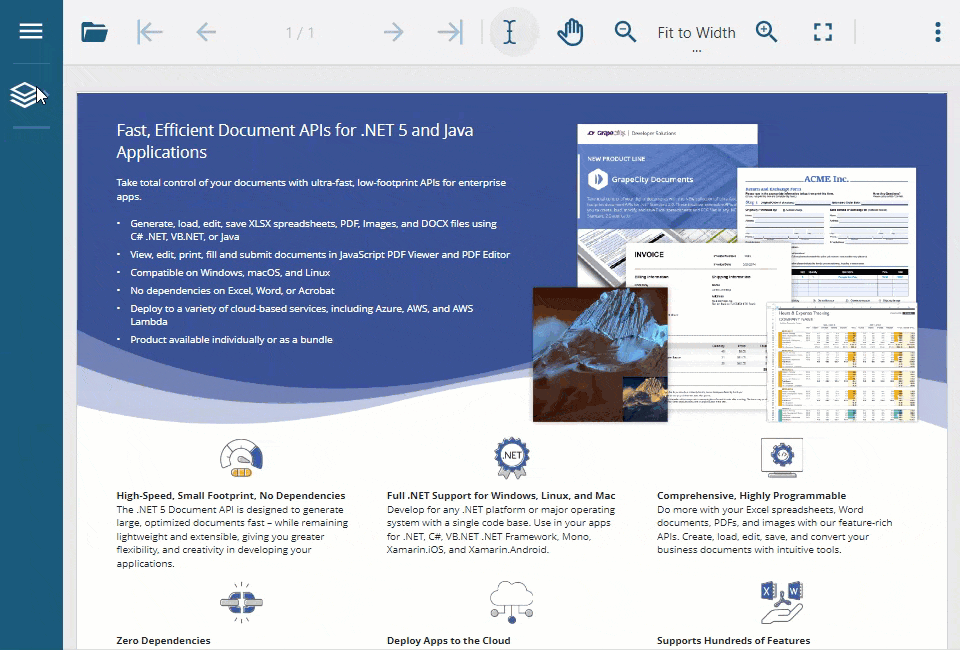
Task: Jump to the last page
Action: coord(451,32)
